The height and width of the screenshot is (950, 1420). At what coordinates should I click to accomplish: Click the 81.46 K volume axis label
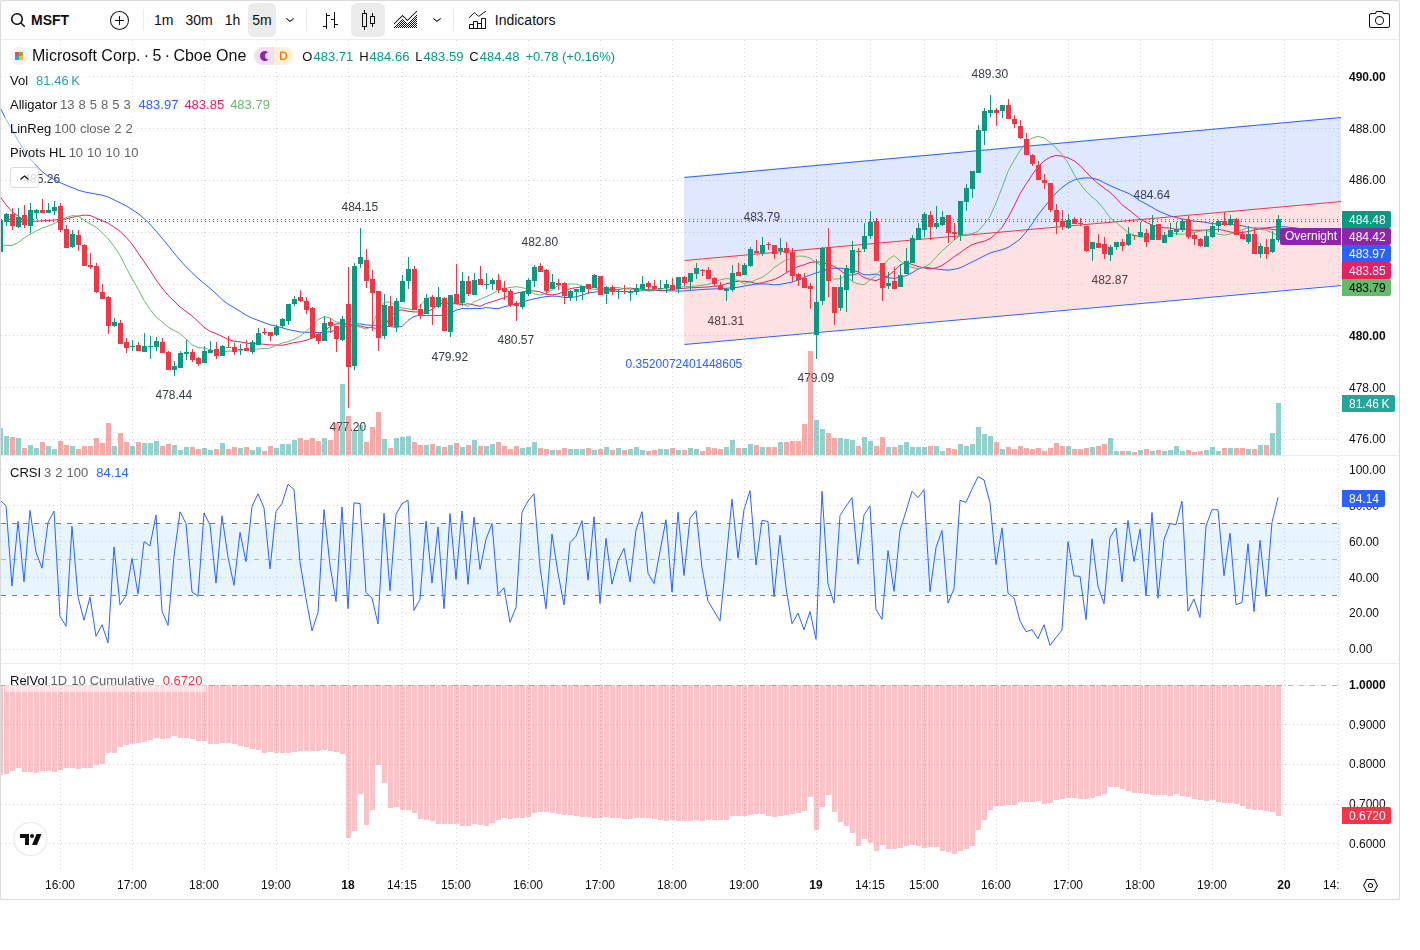click(1368, 404)
